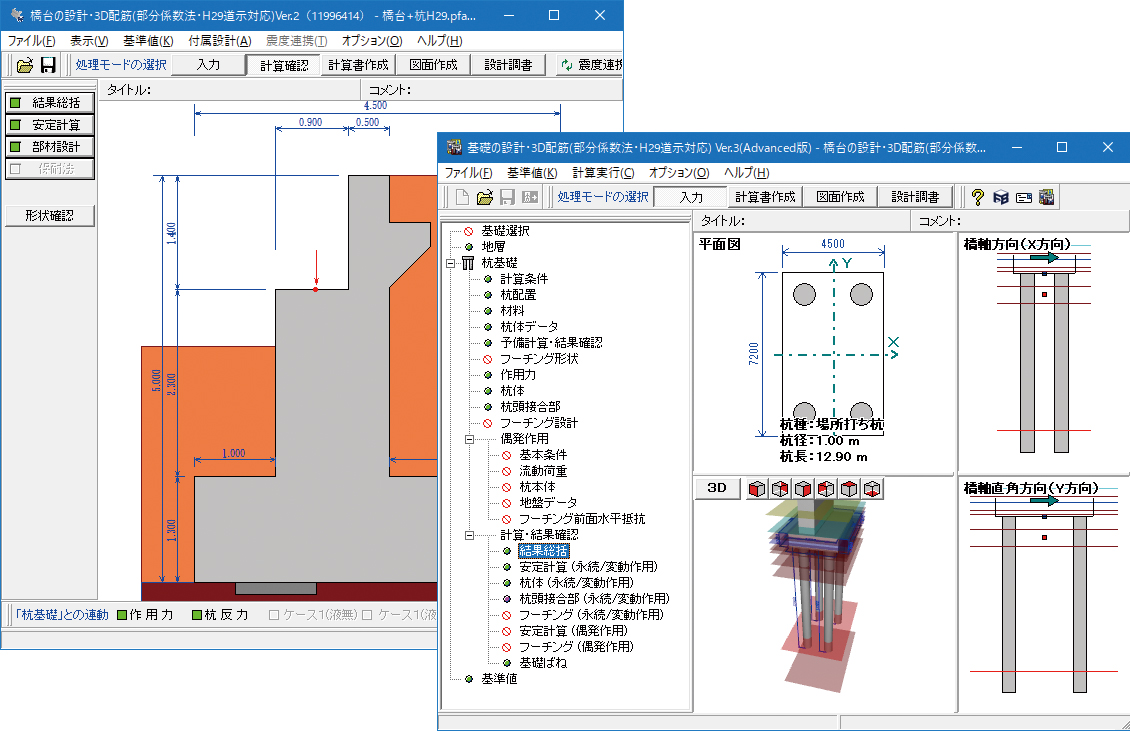
Task: Select 基礎ばね in the foundation tree
Action: tap(543, 663)
